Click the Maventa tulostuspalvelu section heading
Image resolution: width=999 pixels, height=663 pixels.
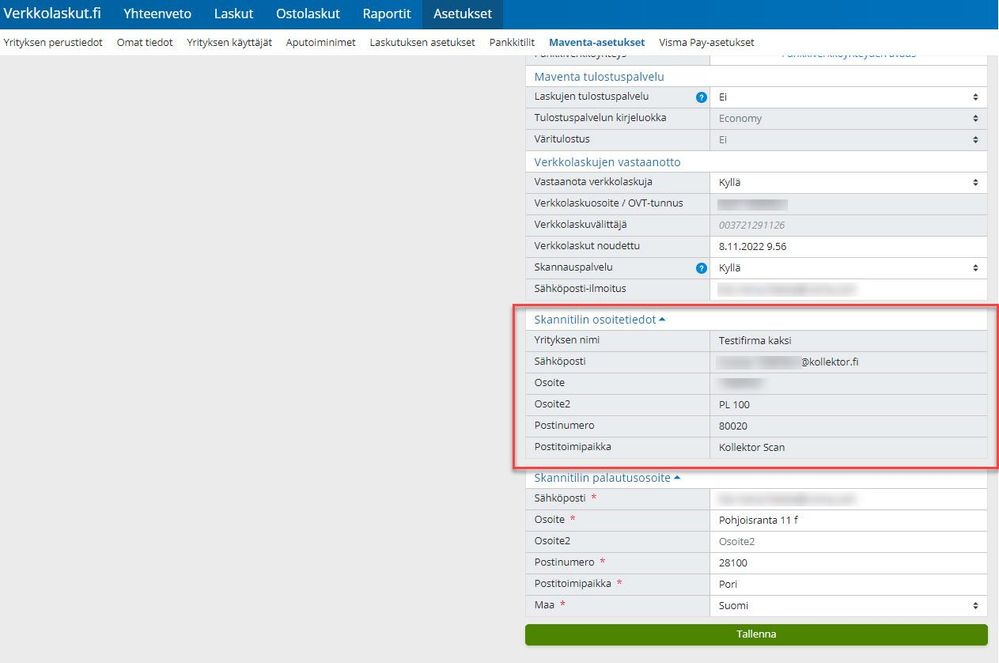tap(599, 76)
